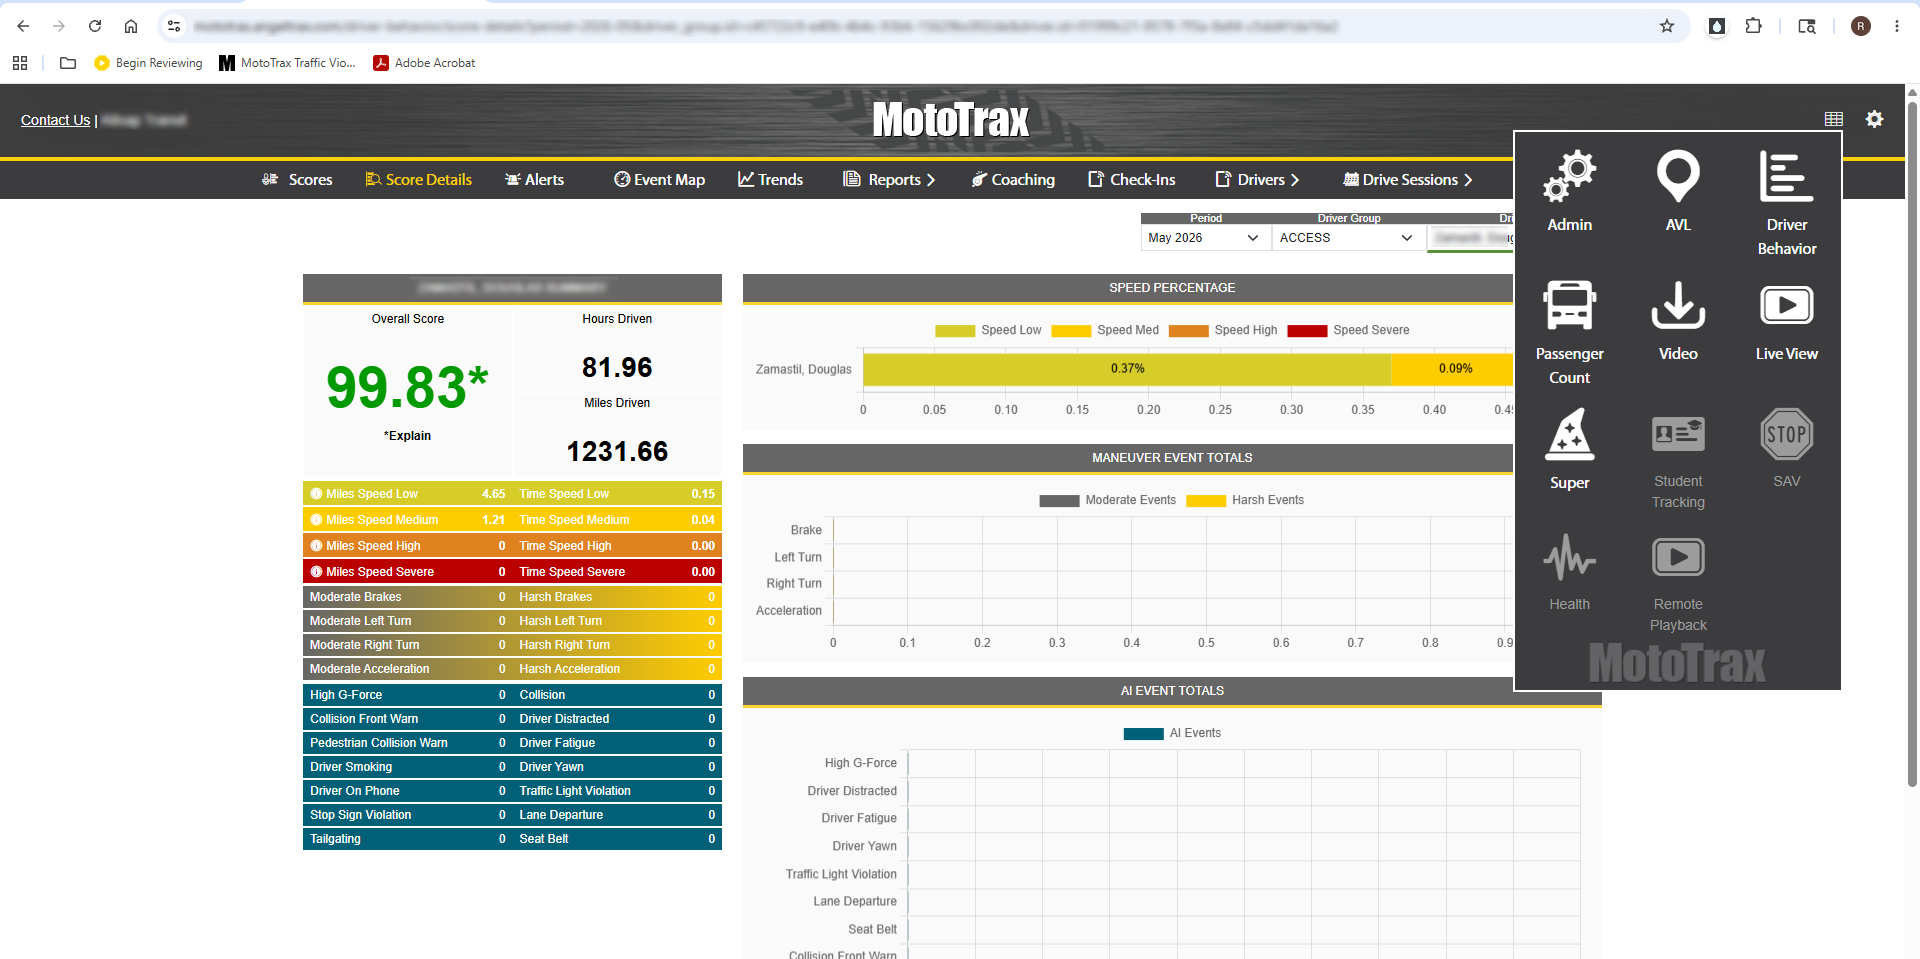Click the 0.09% Speed Med bar segment
Screen dimensions: 1920x959
pos(1452,369)
